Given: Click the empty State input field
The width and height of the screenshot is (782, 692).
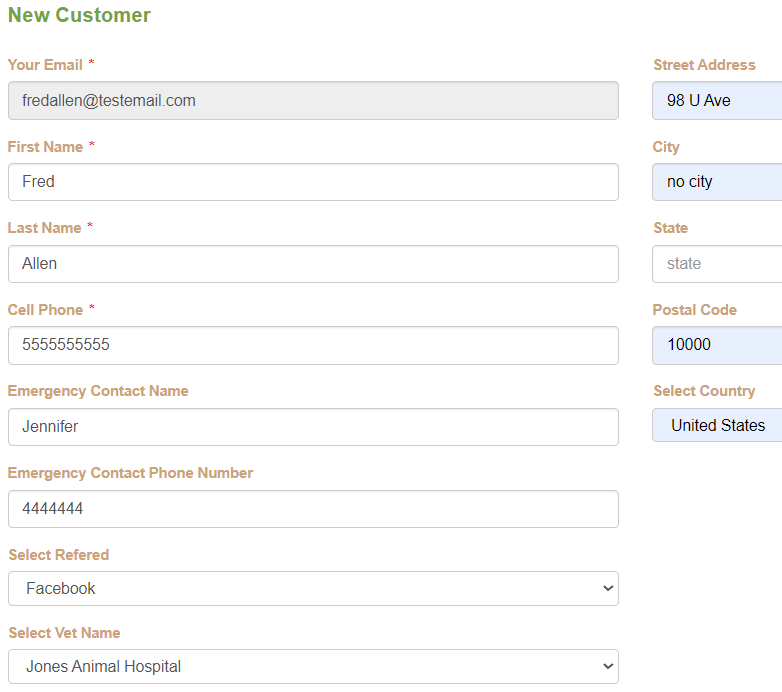Looking at the screenshot, I should [717, 264].
